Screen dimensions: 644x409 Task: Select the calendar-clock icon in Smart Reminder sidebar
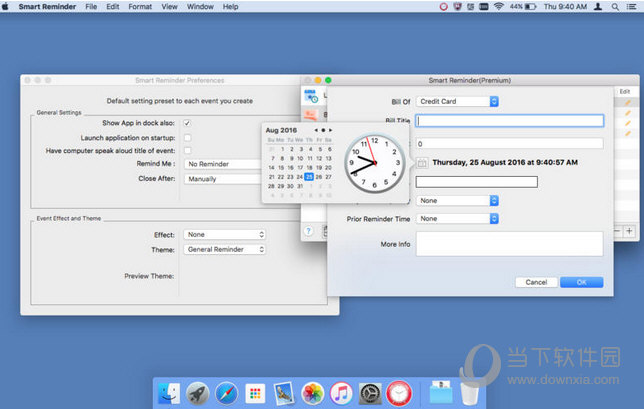tap(311, 96)
